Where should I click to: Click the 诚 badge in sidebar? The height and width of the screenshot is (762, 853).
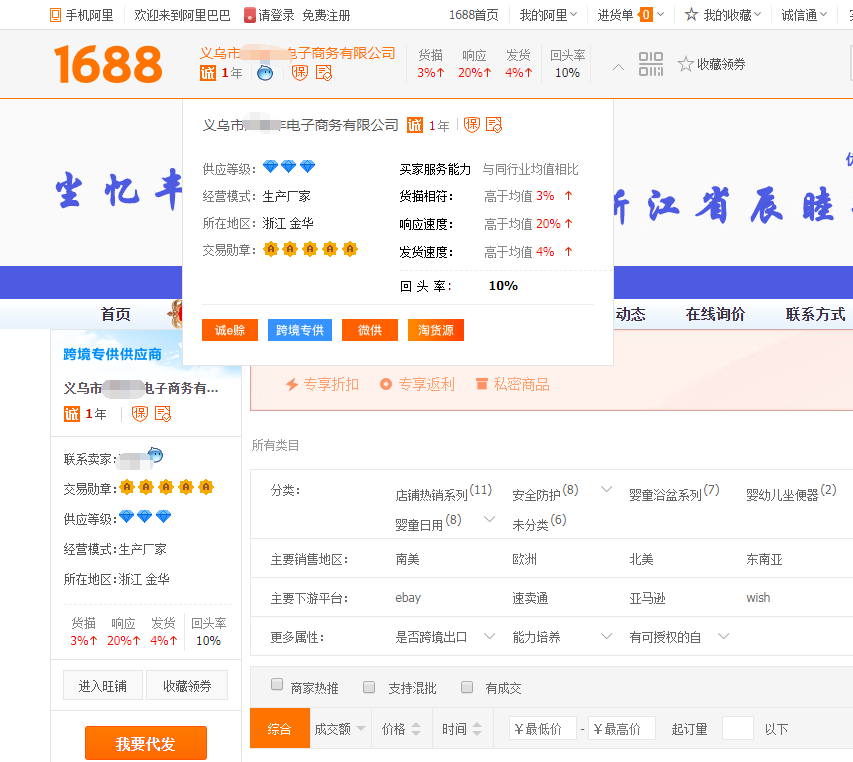point(72,414)
